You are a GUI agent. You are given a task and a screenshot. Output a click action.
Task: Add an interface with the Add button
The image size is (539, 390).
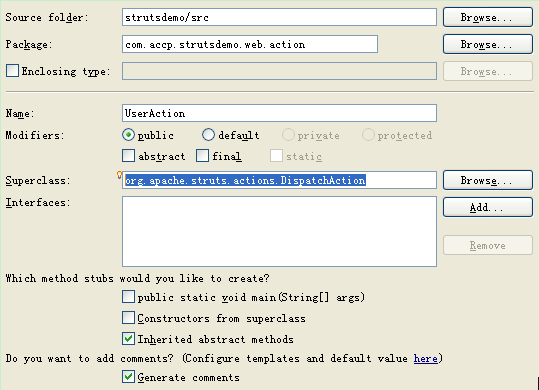(x=488, y=207)
